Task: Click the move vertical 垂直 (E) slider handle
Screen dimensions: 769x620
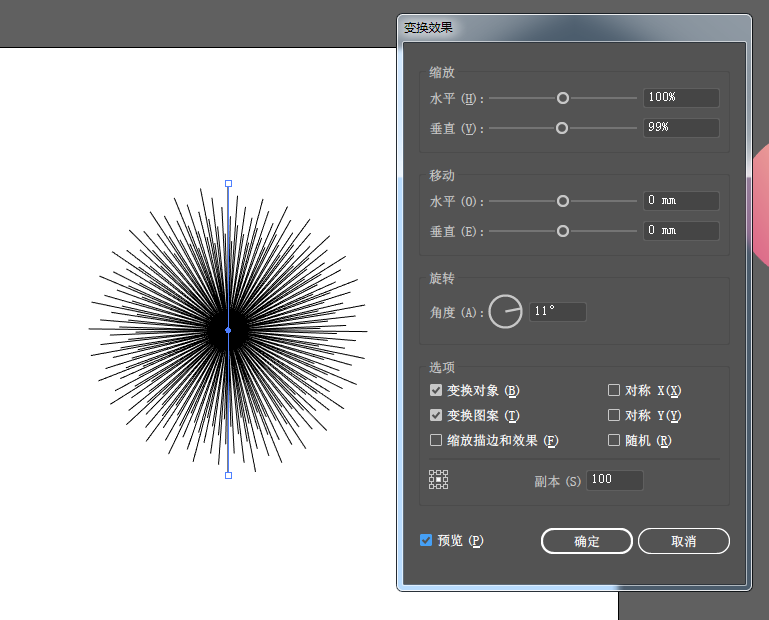Action: [x=563, y=231]
